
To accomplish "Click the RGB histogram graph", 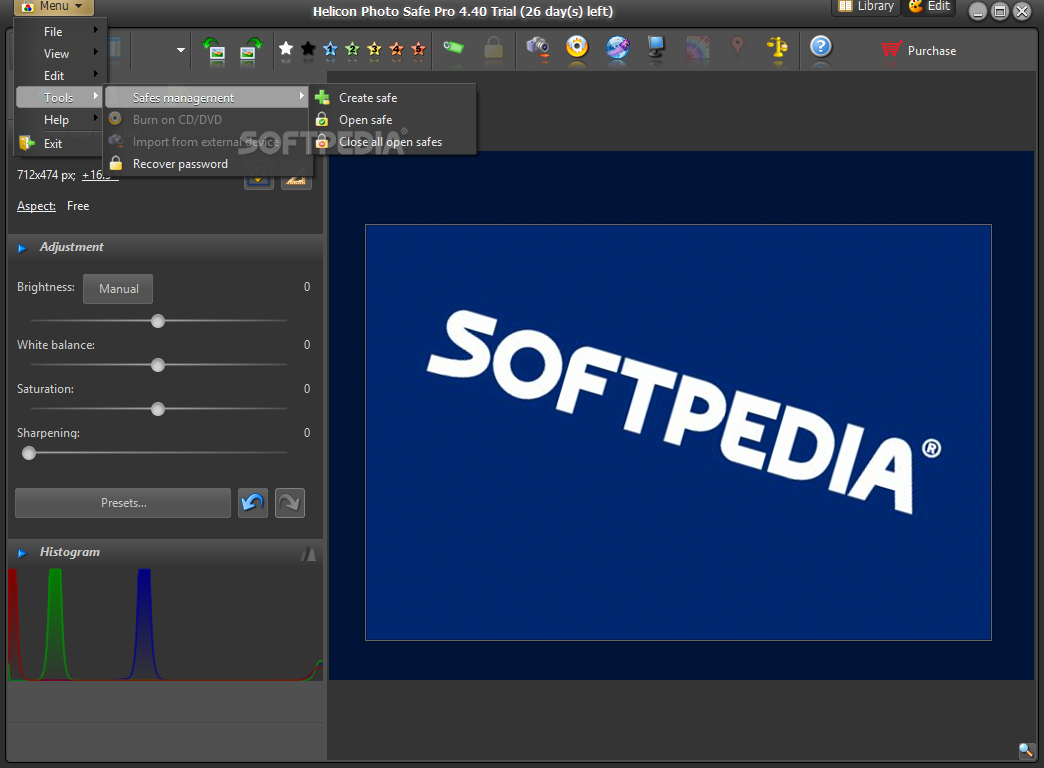I will pyautogui.click(x=165, y=624).
